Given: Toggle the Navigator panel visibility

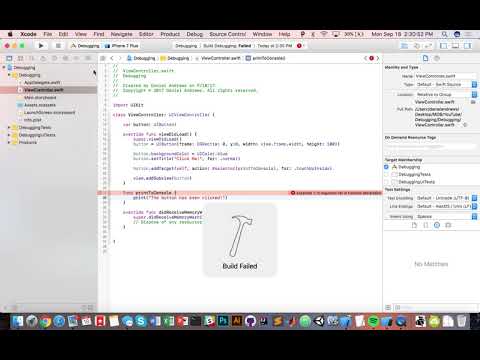Looking at the screenshot, I should [x=444, y=46].
